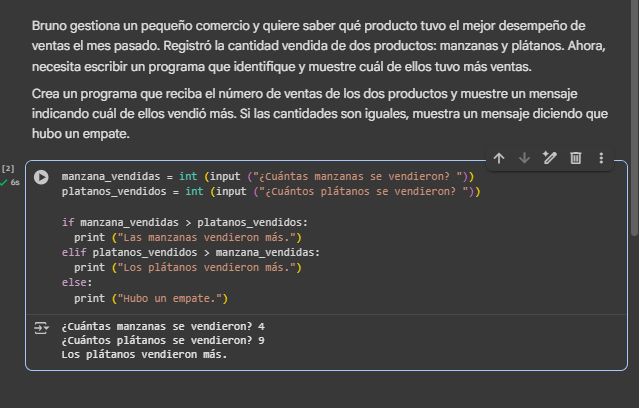Move the cell down with the down arrow

[x=524, y=158]
